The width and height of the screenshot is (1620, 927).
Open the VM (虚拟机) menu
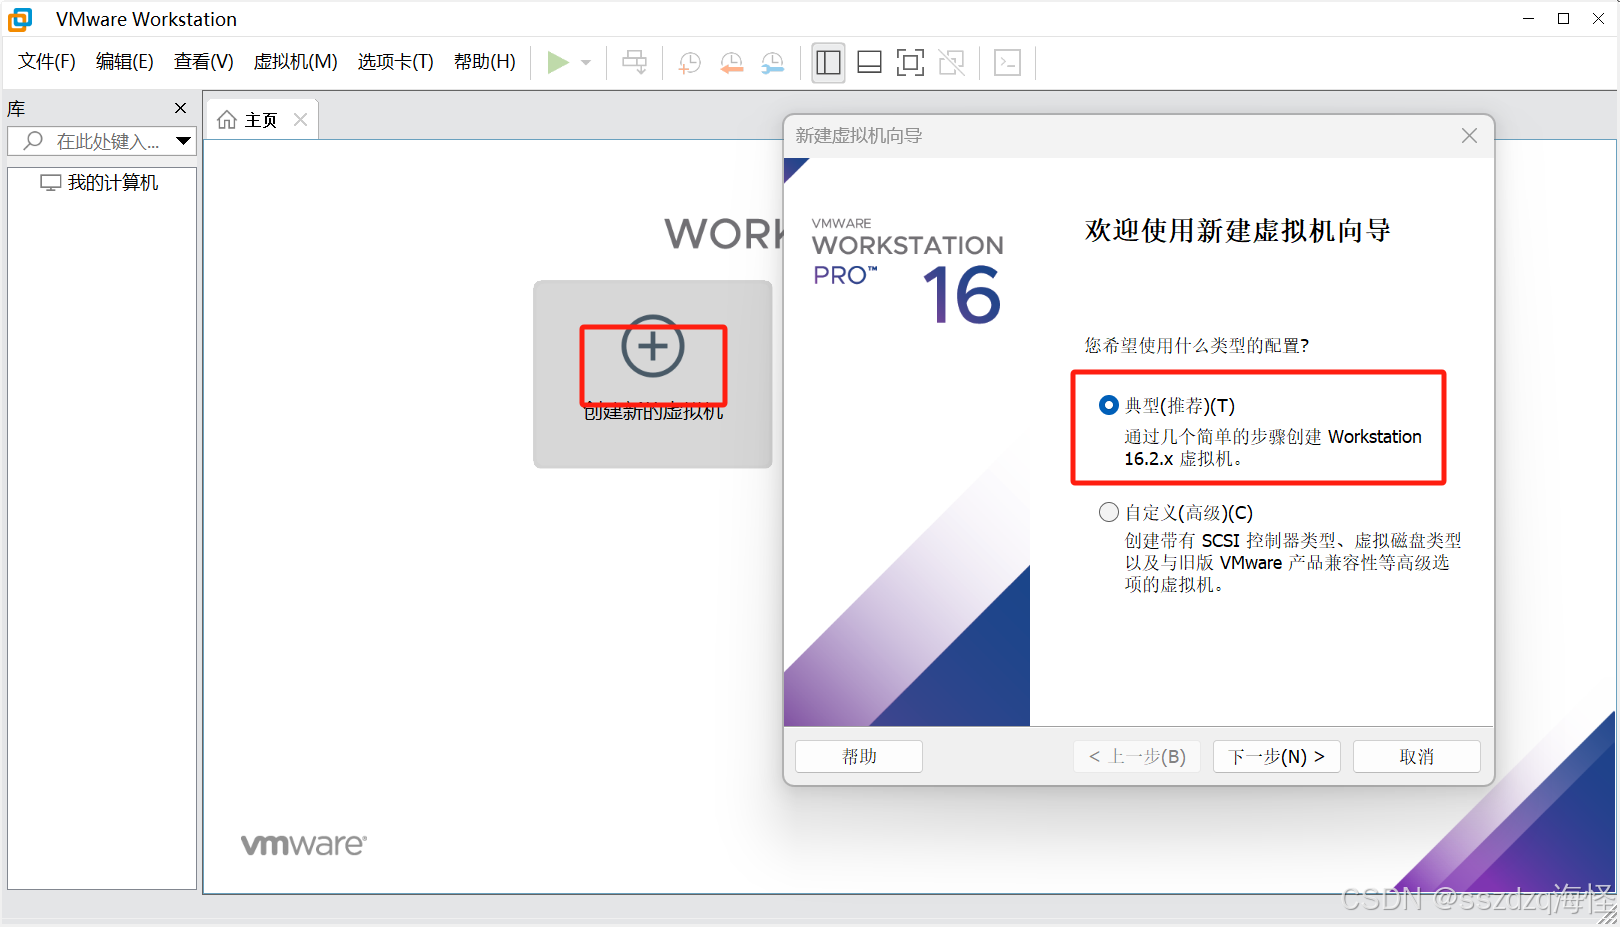tap(296, 62)
